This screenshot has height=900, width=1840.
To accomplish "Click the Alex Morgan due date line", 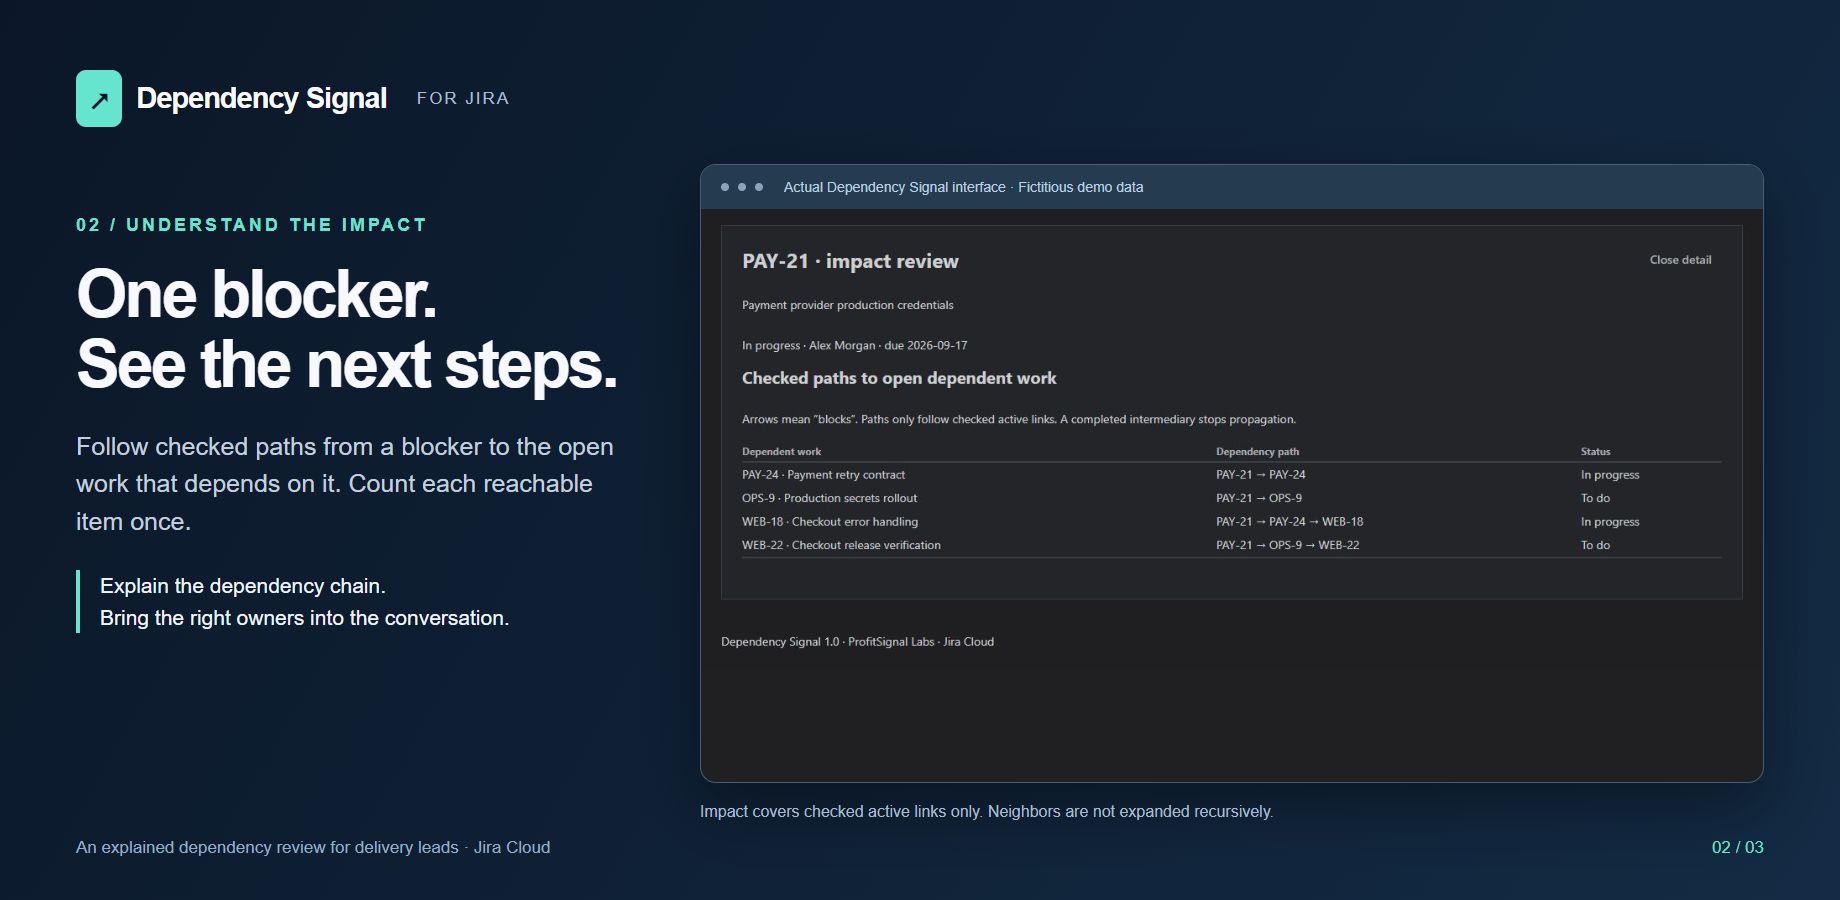I will (855, 345).
